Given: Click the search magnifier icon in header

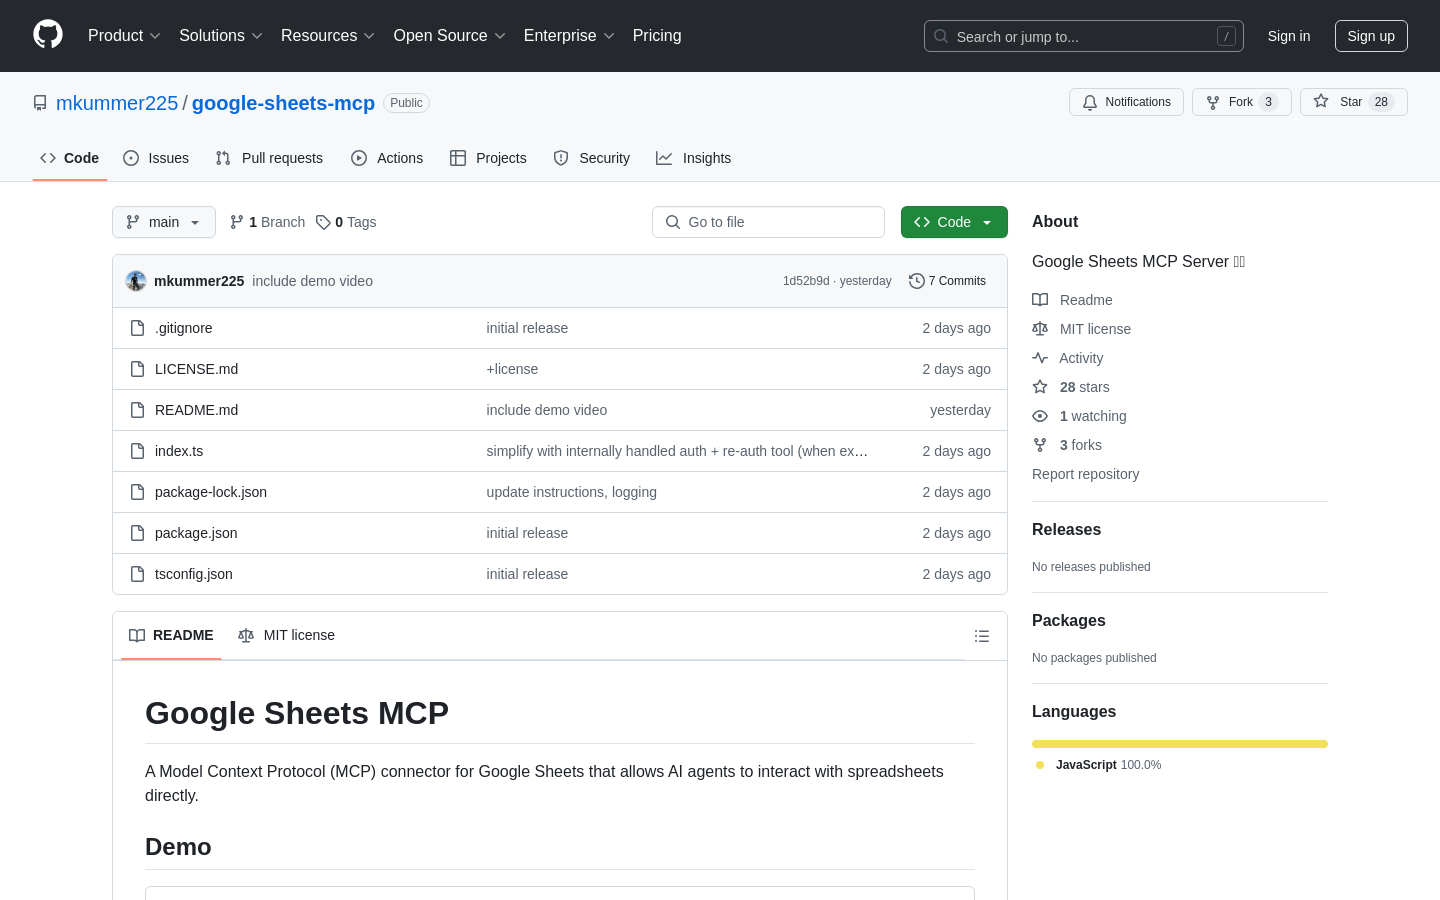Looking at the screenshot, I should pyautogui.click(x=941, y=36).
